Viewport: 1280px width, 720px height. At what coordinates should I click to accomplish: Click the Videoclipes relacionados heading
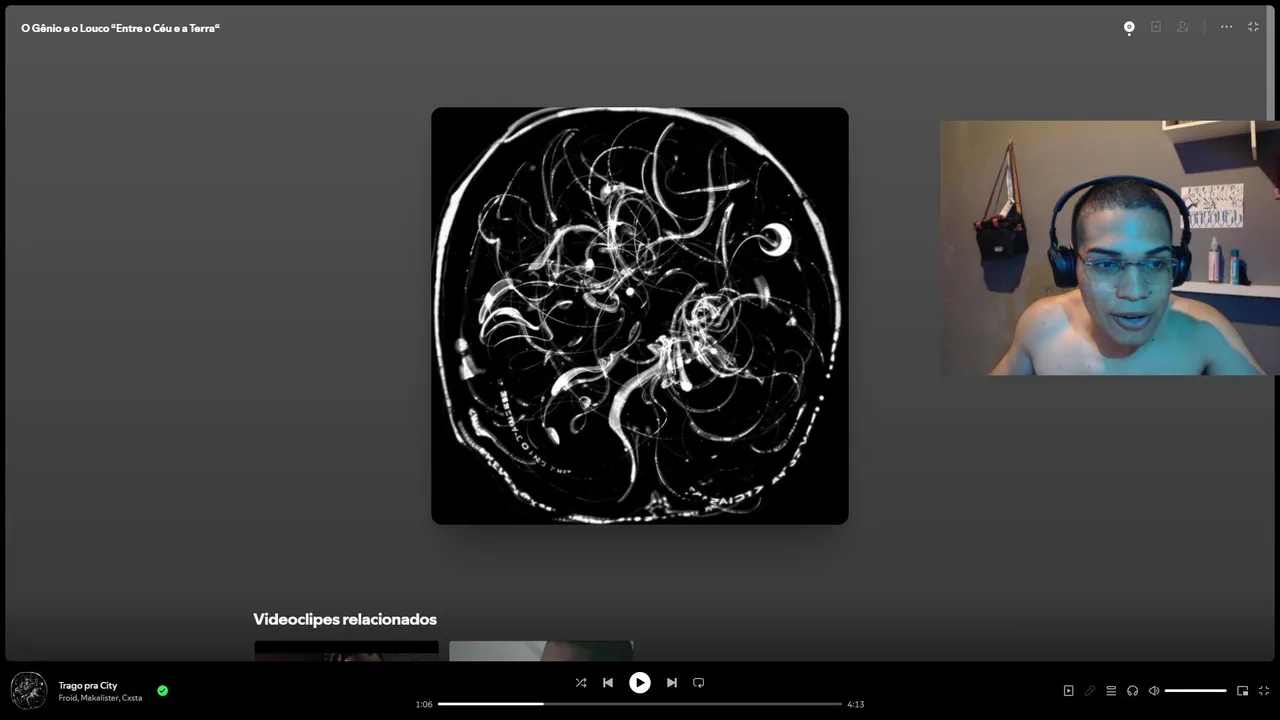click(345, 619)
